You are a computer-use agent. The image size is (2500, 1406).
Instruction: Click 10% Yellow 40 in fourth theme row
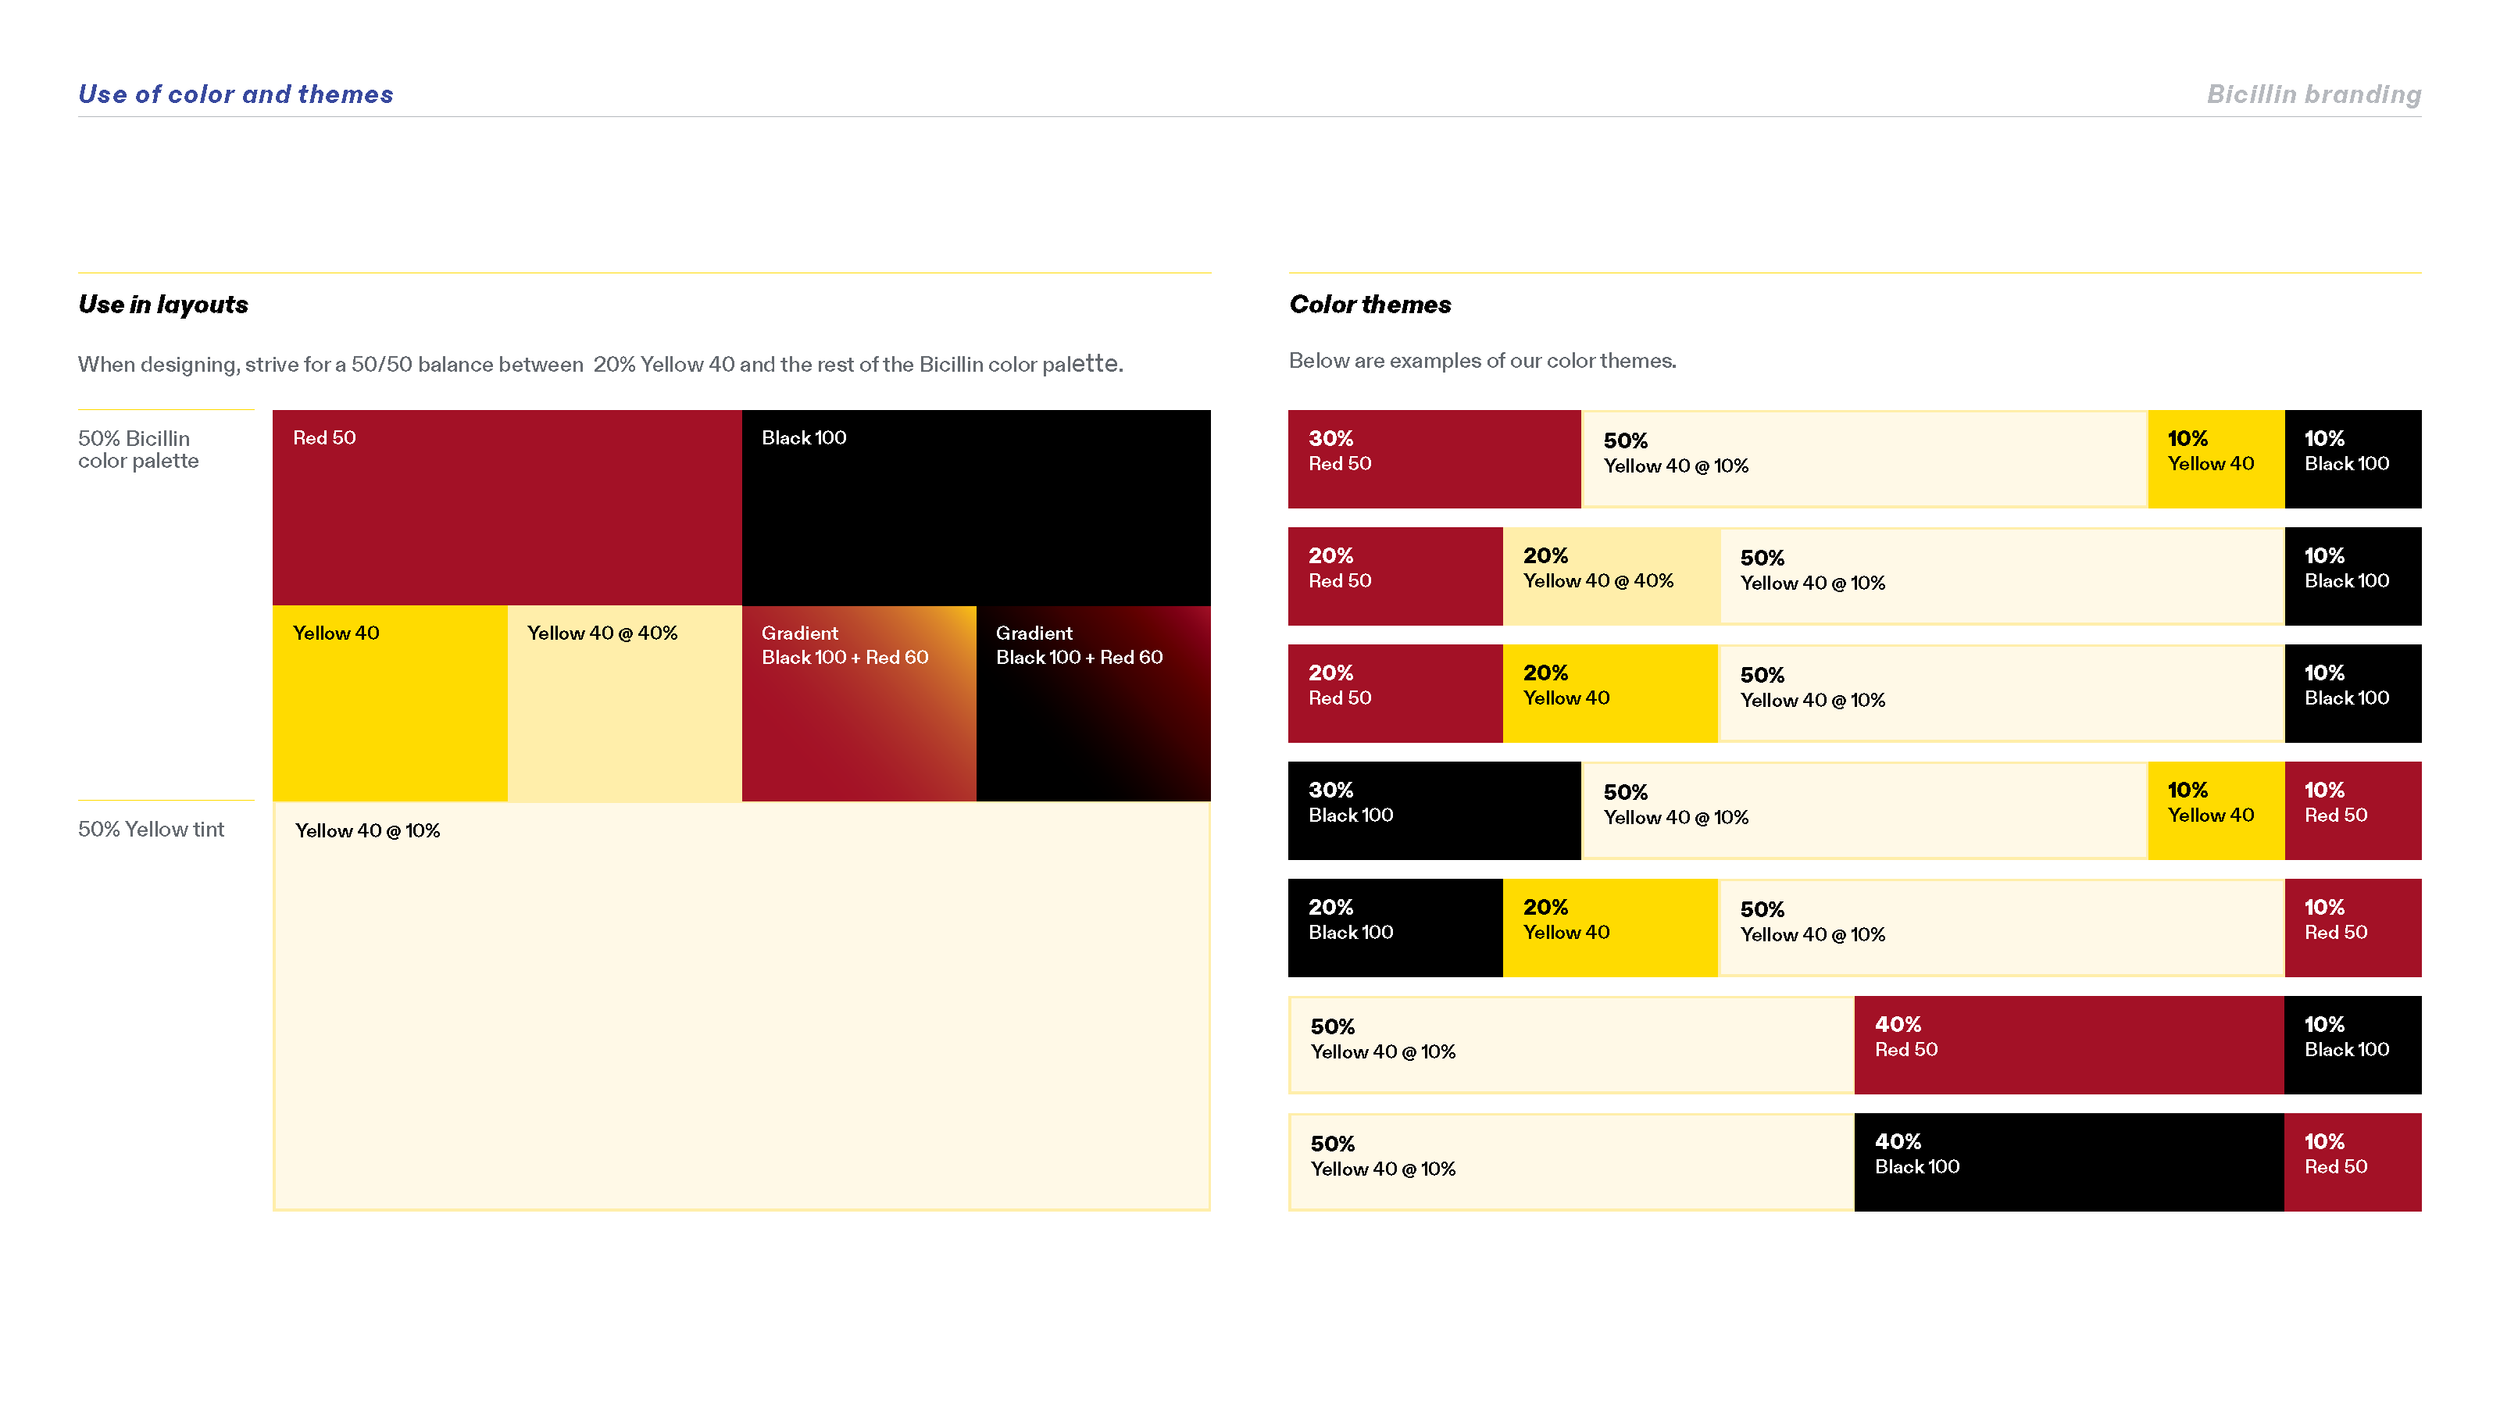coord(2216,811)
